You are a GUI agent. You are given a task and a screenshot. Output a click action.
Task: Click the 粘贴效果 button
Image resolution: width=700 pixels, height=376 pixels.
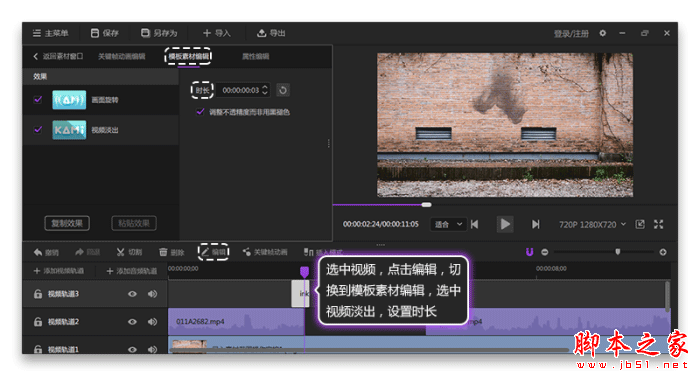pos(134,223)
